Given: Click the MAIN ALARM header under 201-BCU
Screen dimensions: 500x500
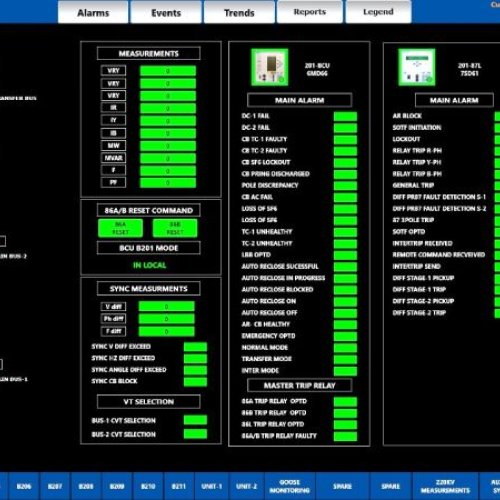Looking at the screenshot, I should click(299, 100).
